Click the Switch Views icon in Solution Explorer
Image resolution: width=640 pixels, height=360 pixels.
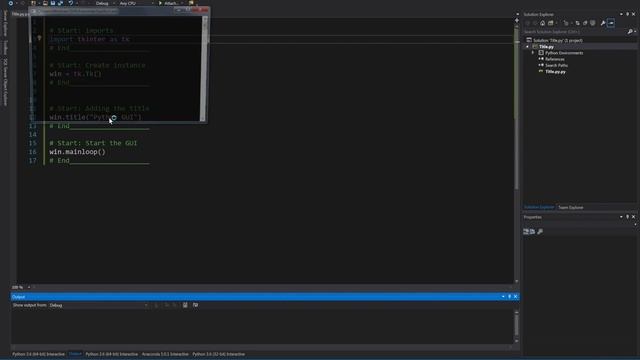(x=551, y=23)
